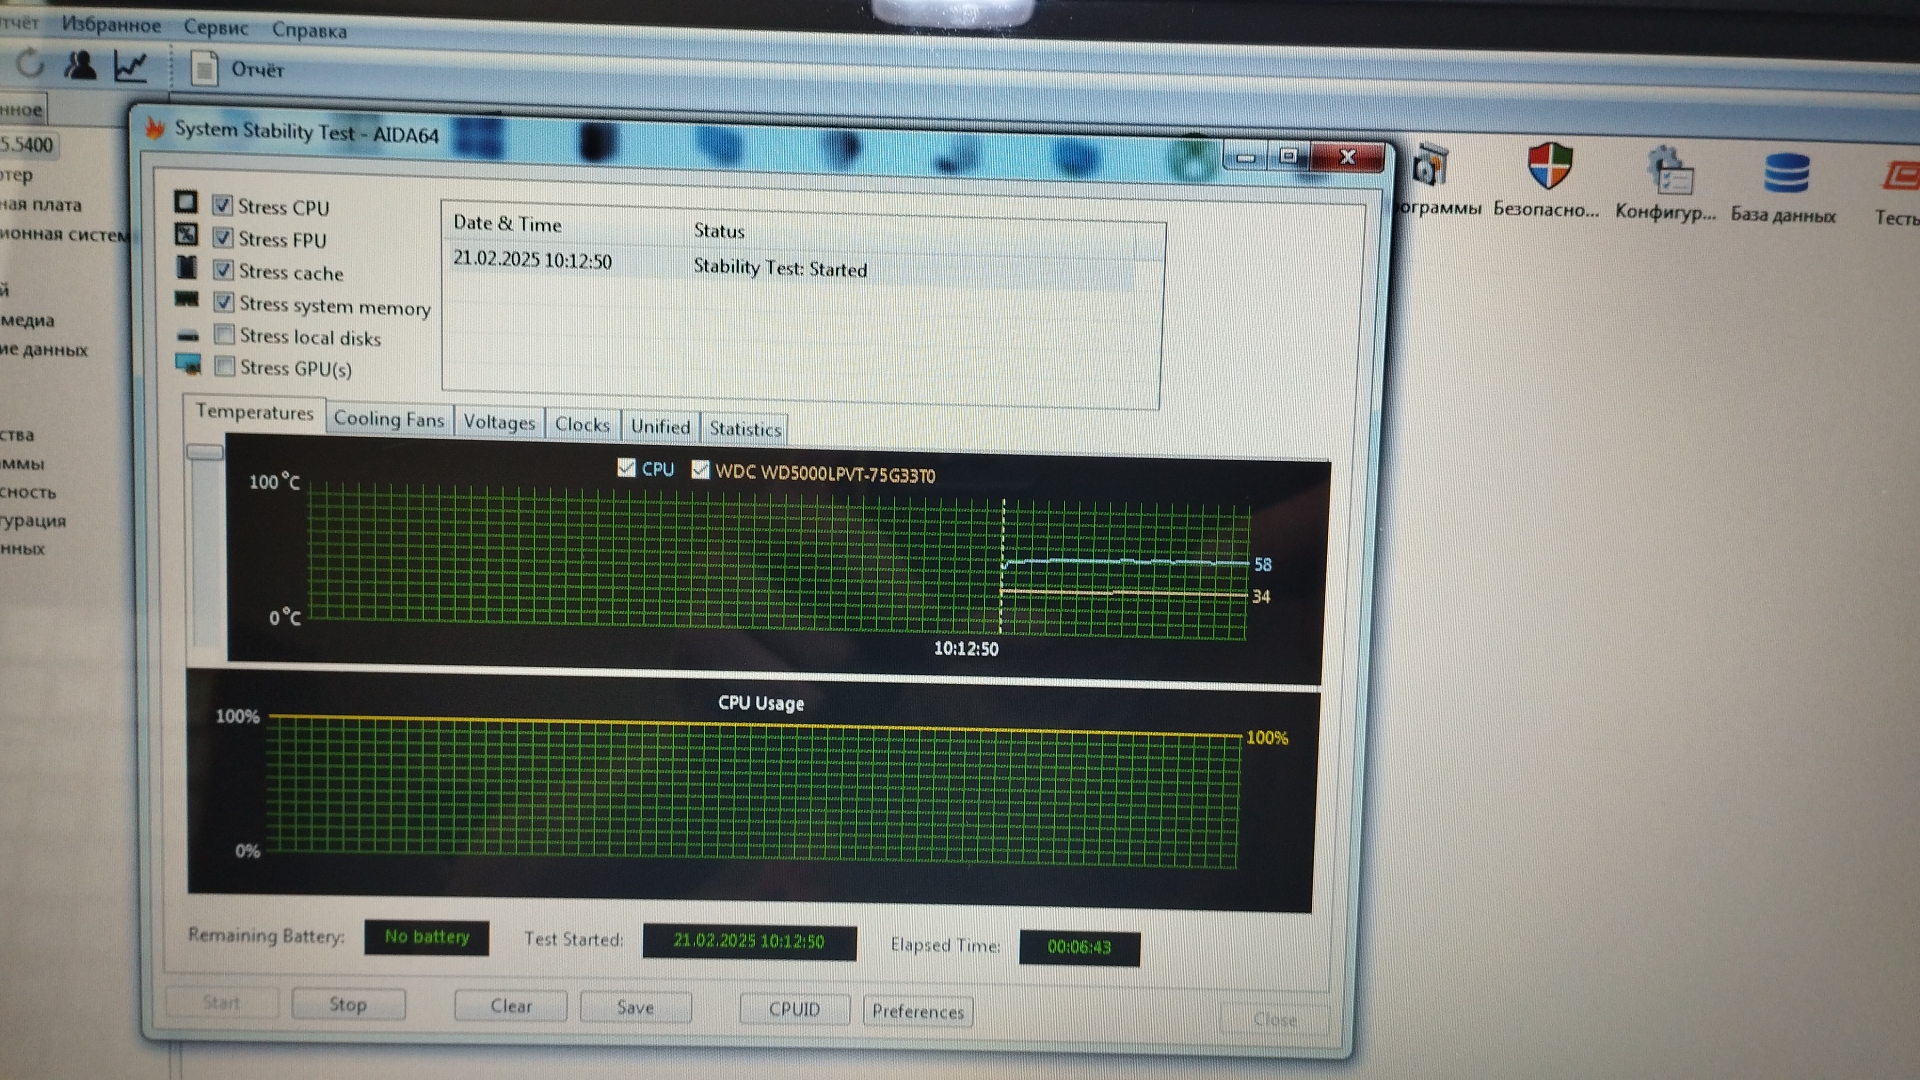Click the 100% CPU usage value

pyautogui.click(x=1267, y=738)
